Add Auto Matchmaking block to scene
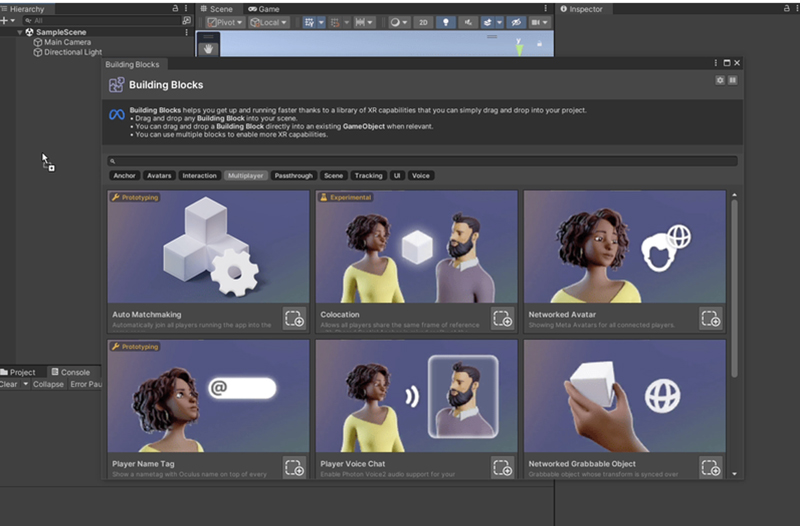This screenshot has width=800, height=526. click(x=294, y=319)
